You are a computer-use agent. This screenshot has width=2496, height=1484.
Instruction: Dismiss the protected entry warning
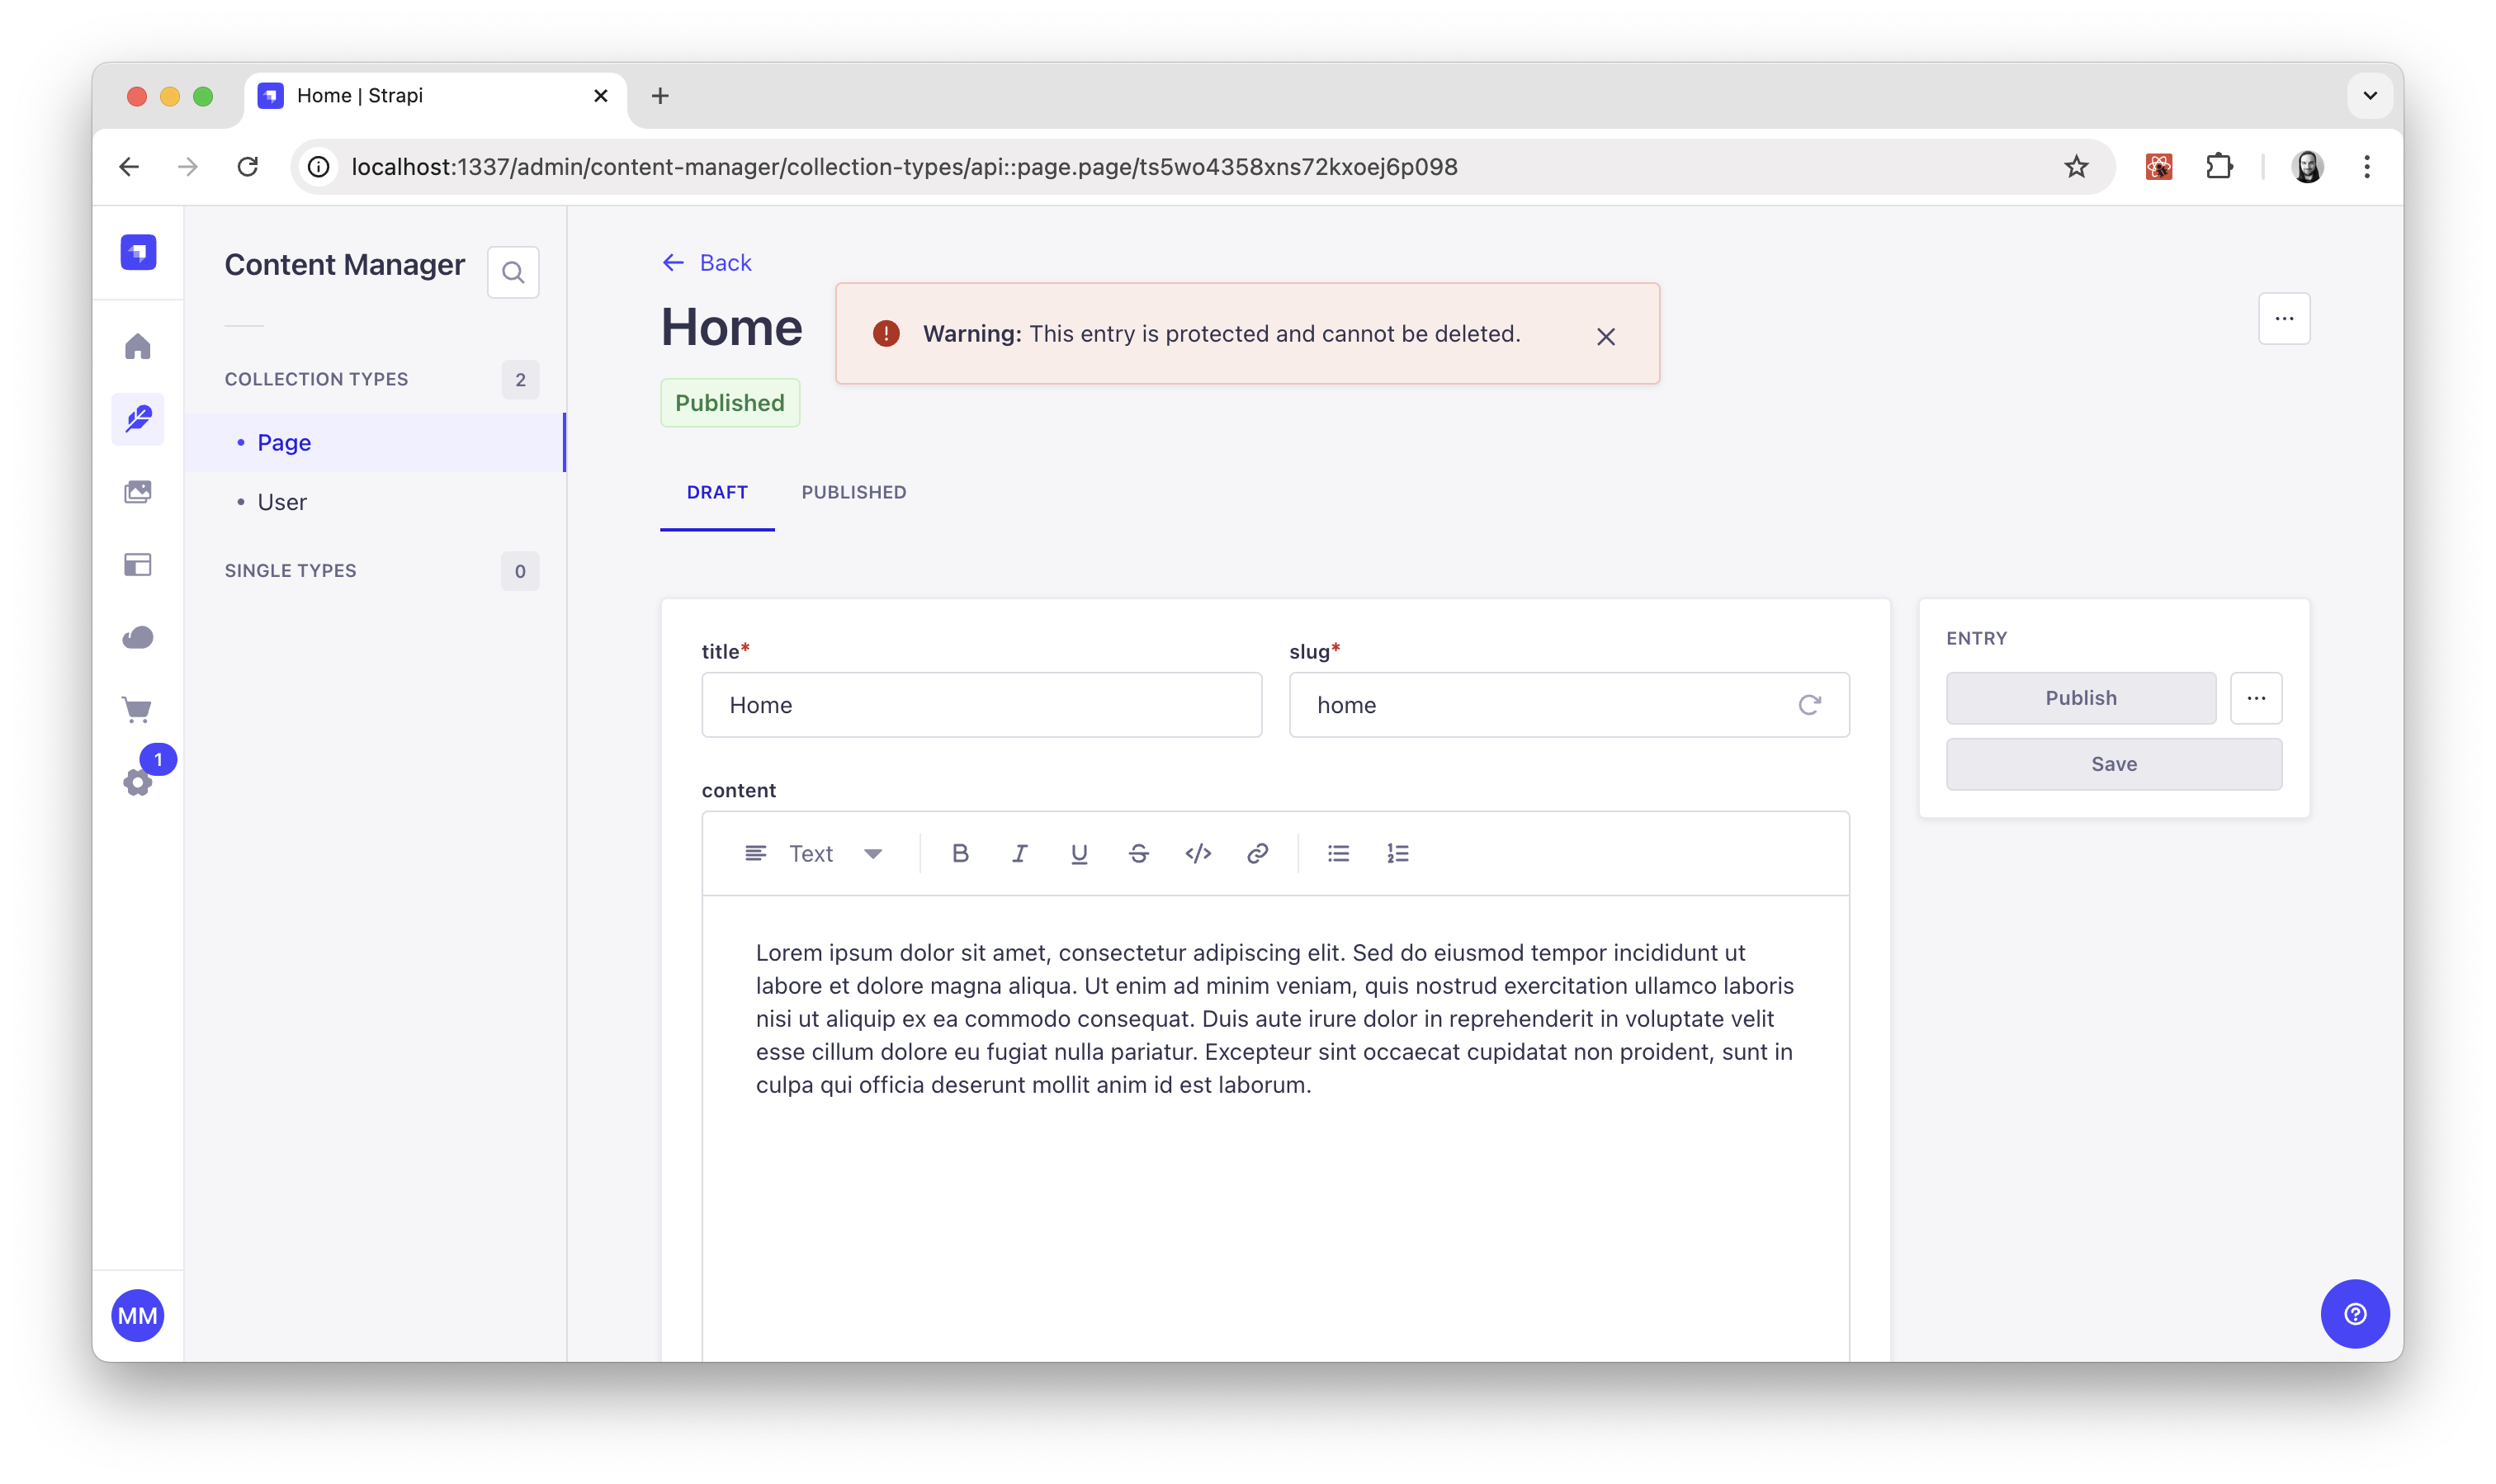click(x=1605, y=337)
